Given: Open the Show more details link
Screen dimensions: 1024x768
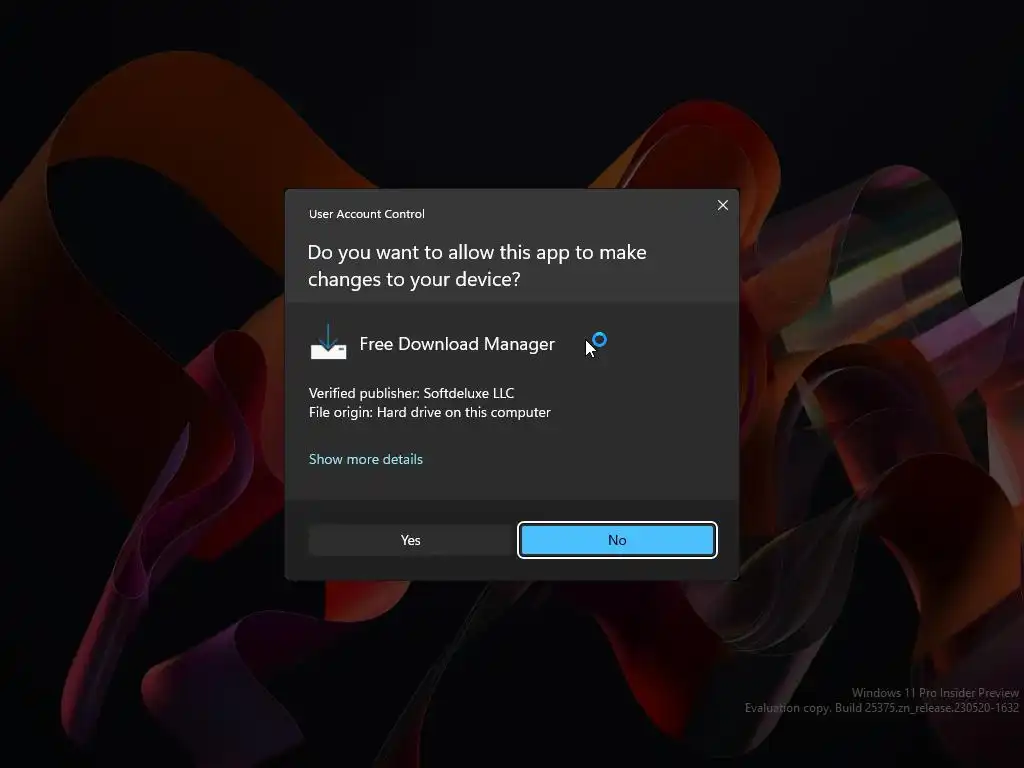Looking at the screenshot, I should [x=366, y=459].
